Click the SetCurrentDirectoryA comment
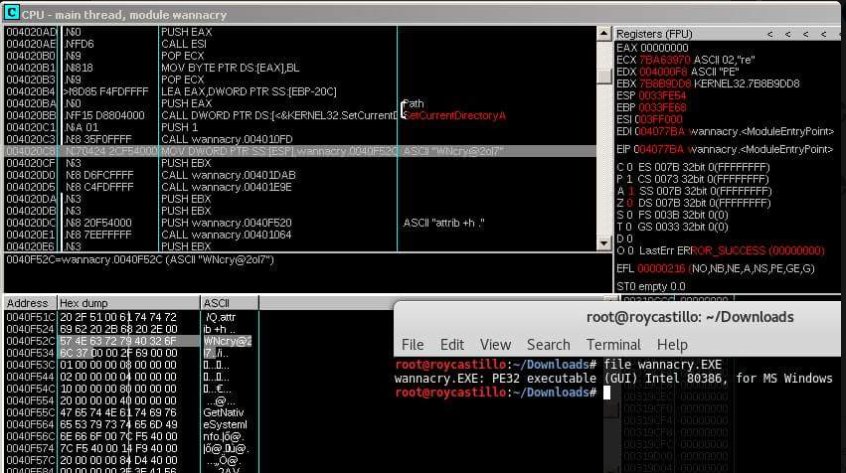The height and width of the screenshot is (473, 846). click(x=454, y=115)
